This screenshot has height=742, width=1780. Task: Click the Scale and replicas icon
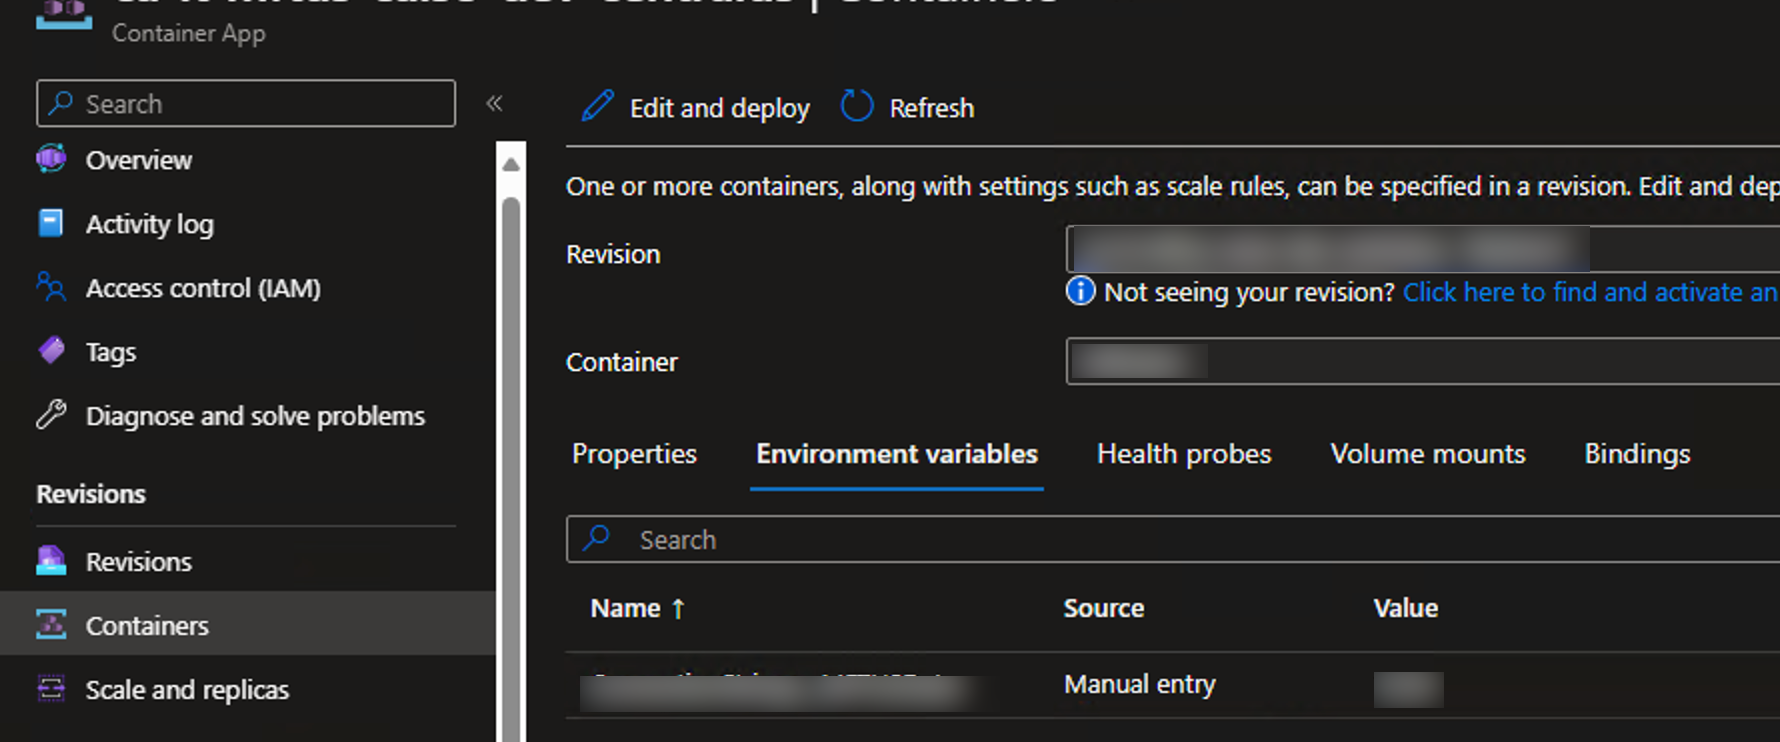(51, 689)
